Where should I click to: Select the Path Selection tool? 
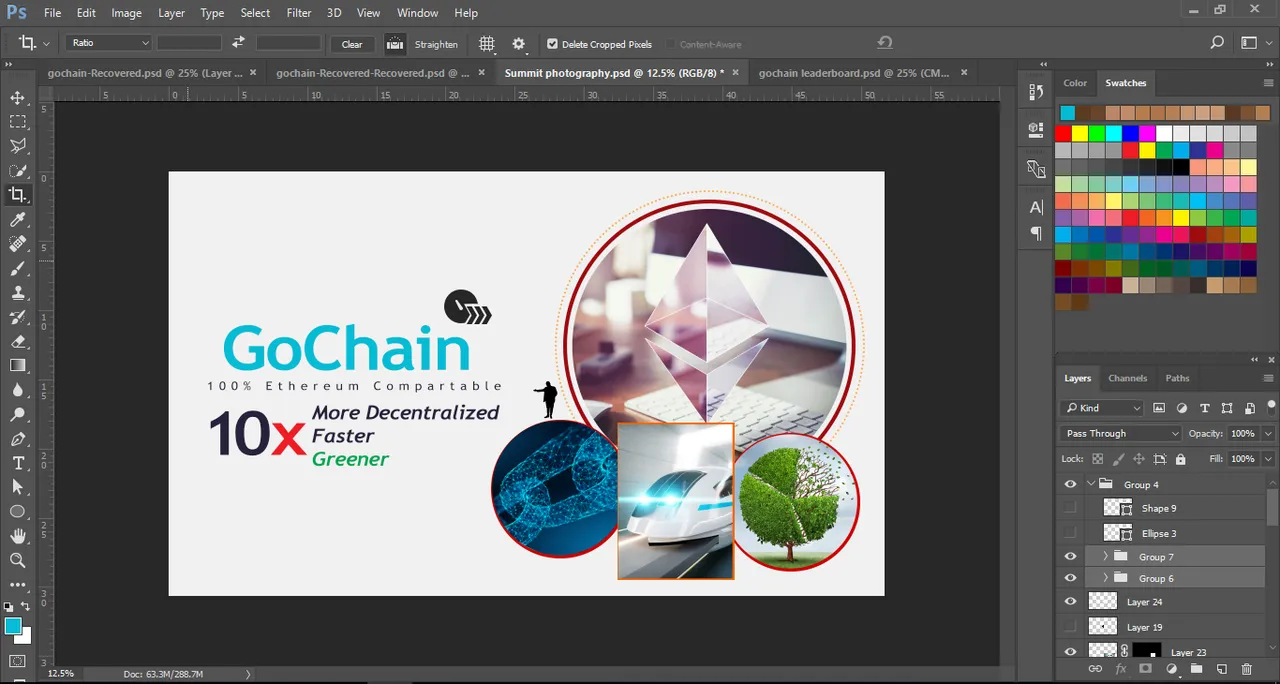point(18,487)
